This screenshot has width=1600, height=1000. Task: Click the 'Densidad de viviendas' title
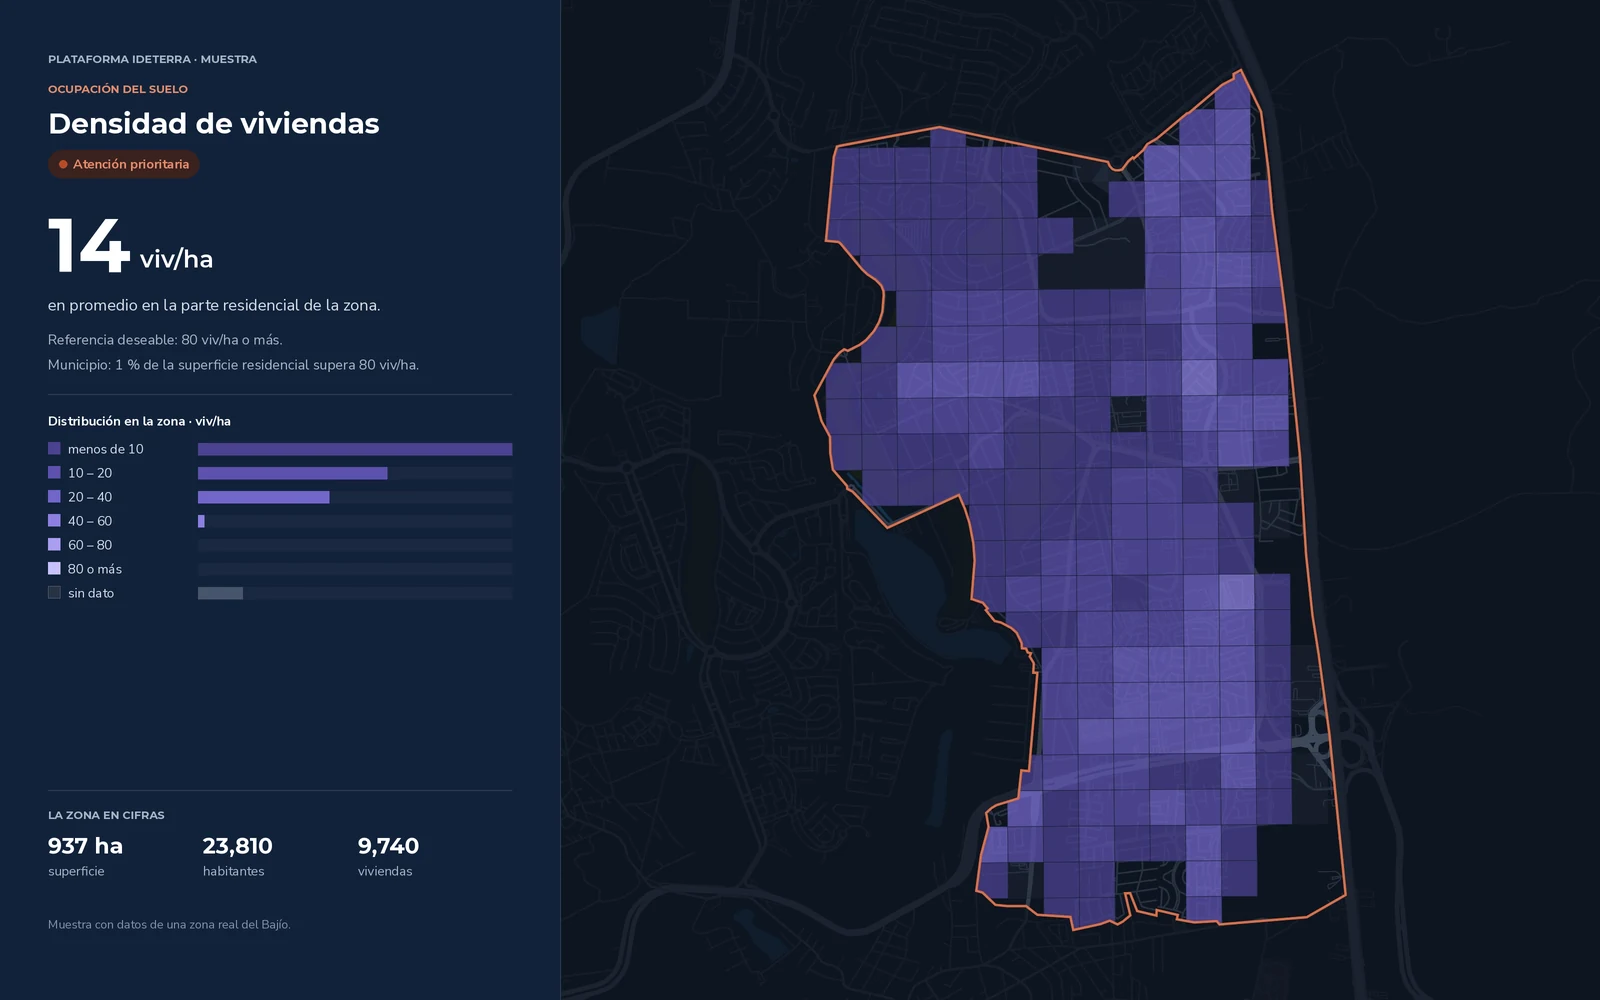click(x=214, y=124)
